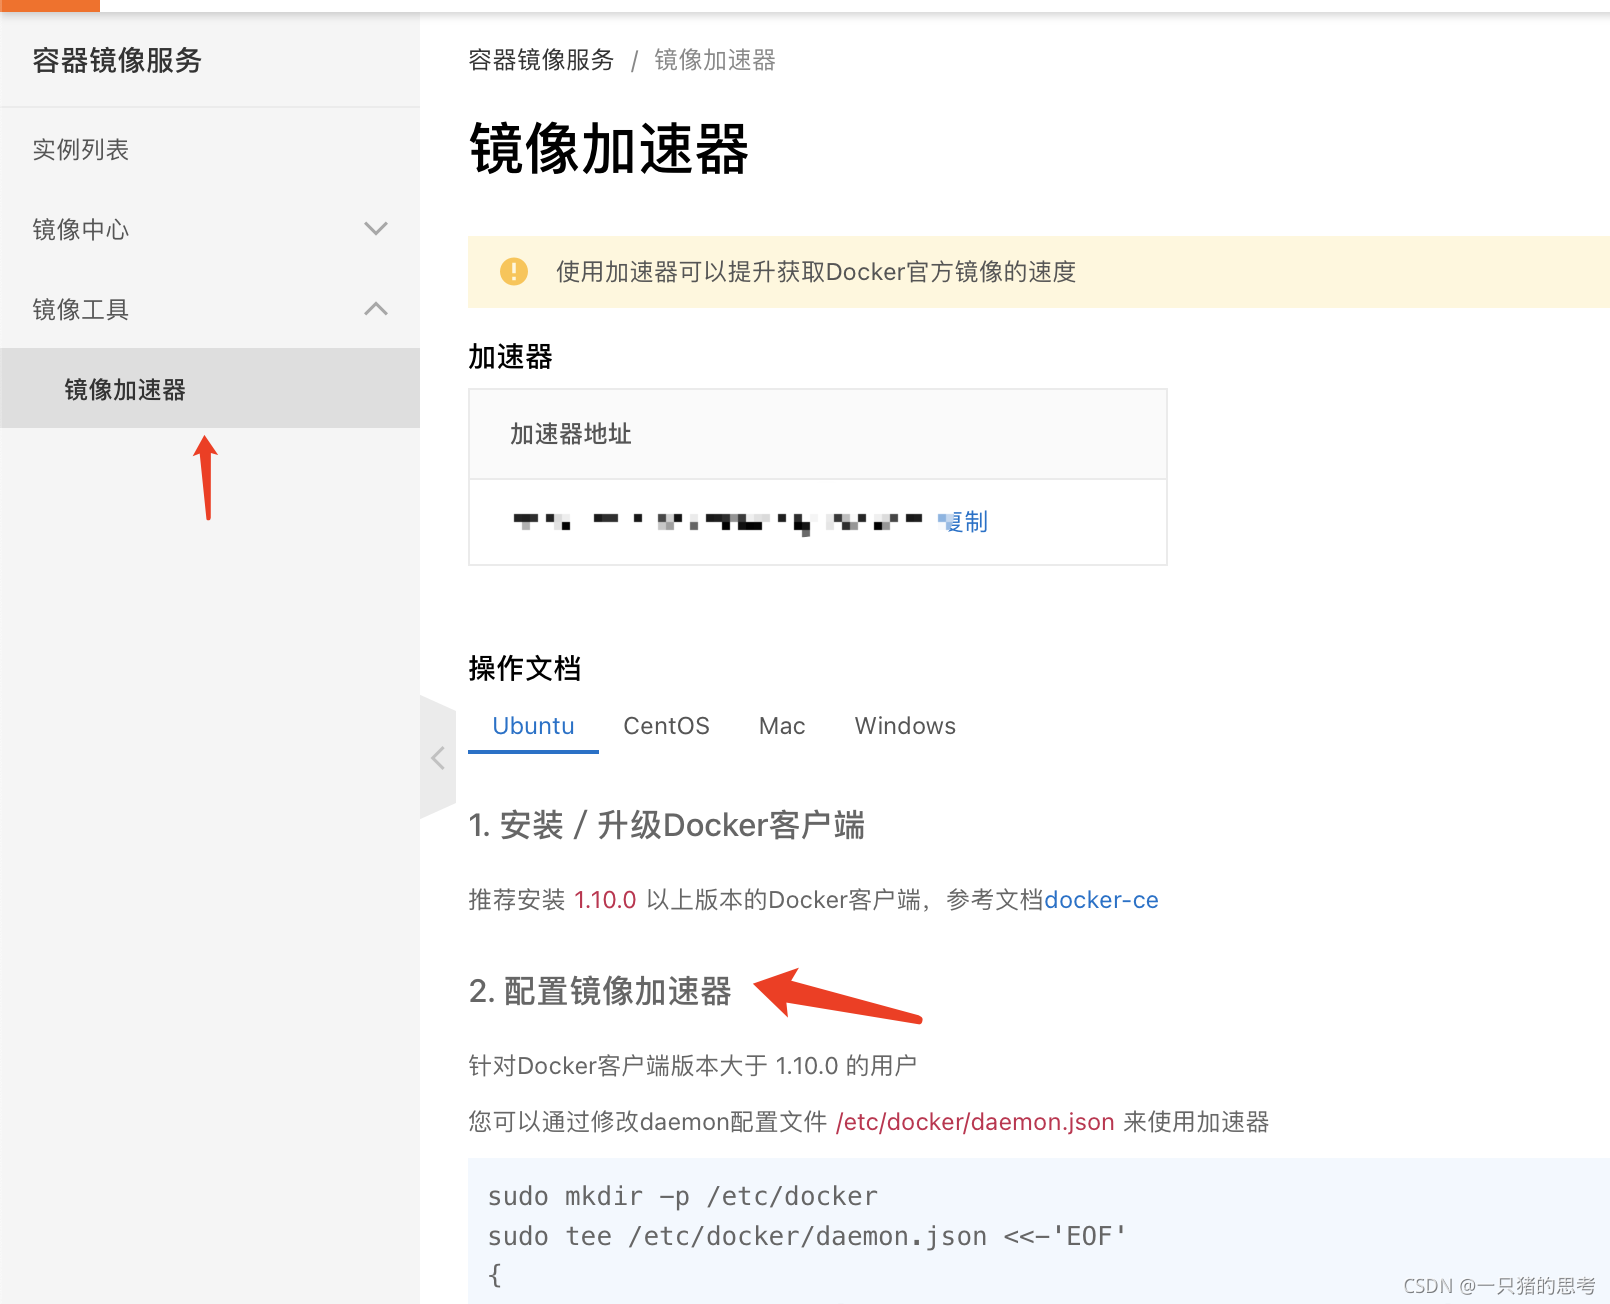Navigate to 容器镜像服务 in the breadcrumb
Viewport: 1610px width, 1304px height.
click(x=539, y=60)
